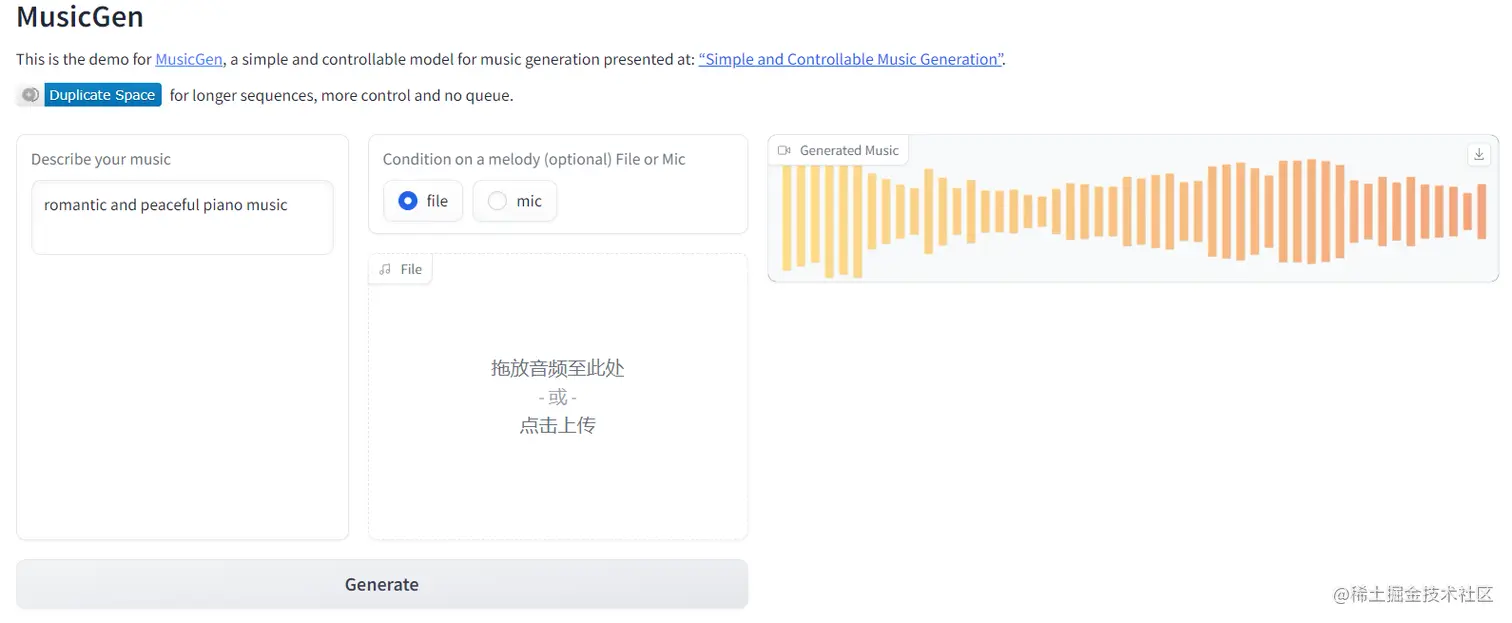Focus the music description text box
Image resolution: width=1512 pixels, height=623 pixels.
coord(182,217)
